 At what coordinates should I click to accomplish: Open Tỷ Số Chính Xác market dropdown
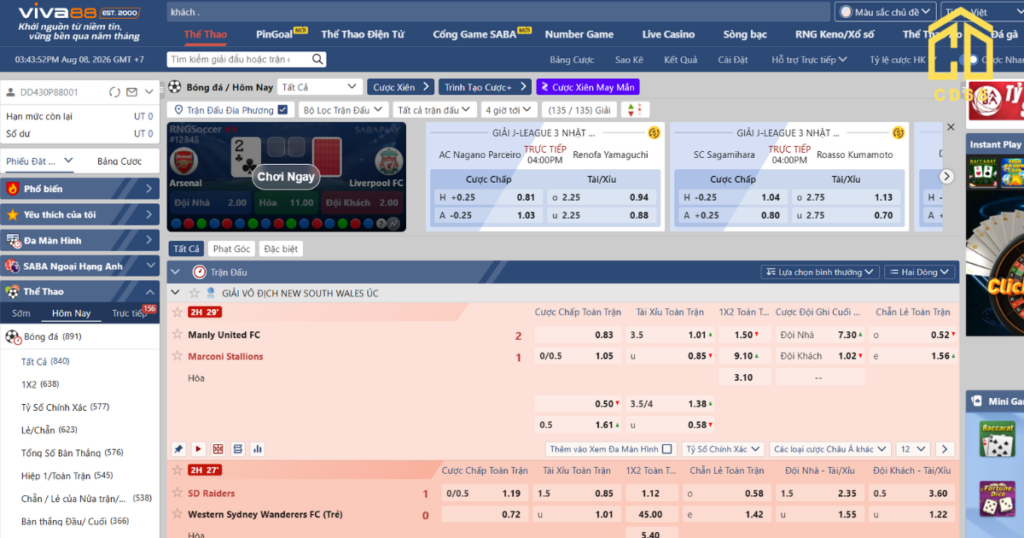(722, 449)
